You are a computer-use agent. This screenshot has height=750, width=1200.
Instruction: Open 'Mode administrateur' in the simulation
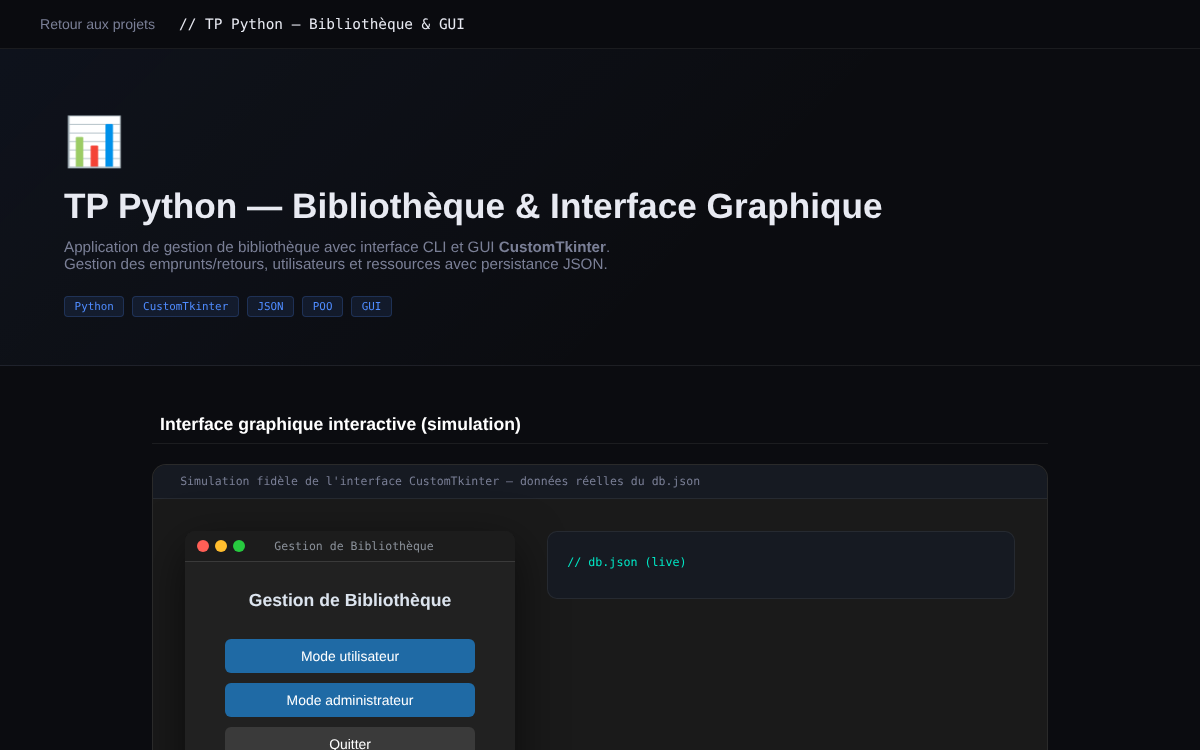tap(350, 700)
